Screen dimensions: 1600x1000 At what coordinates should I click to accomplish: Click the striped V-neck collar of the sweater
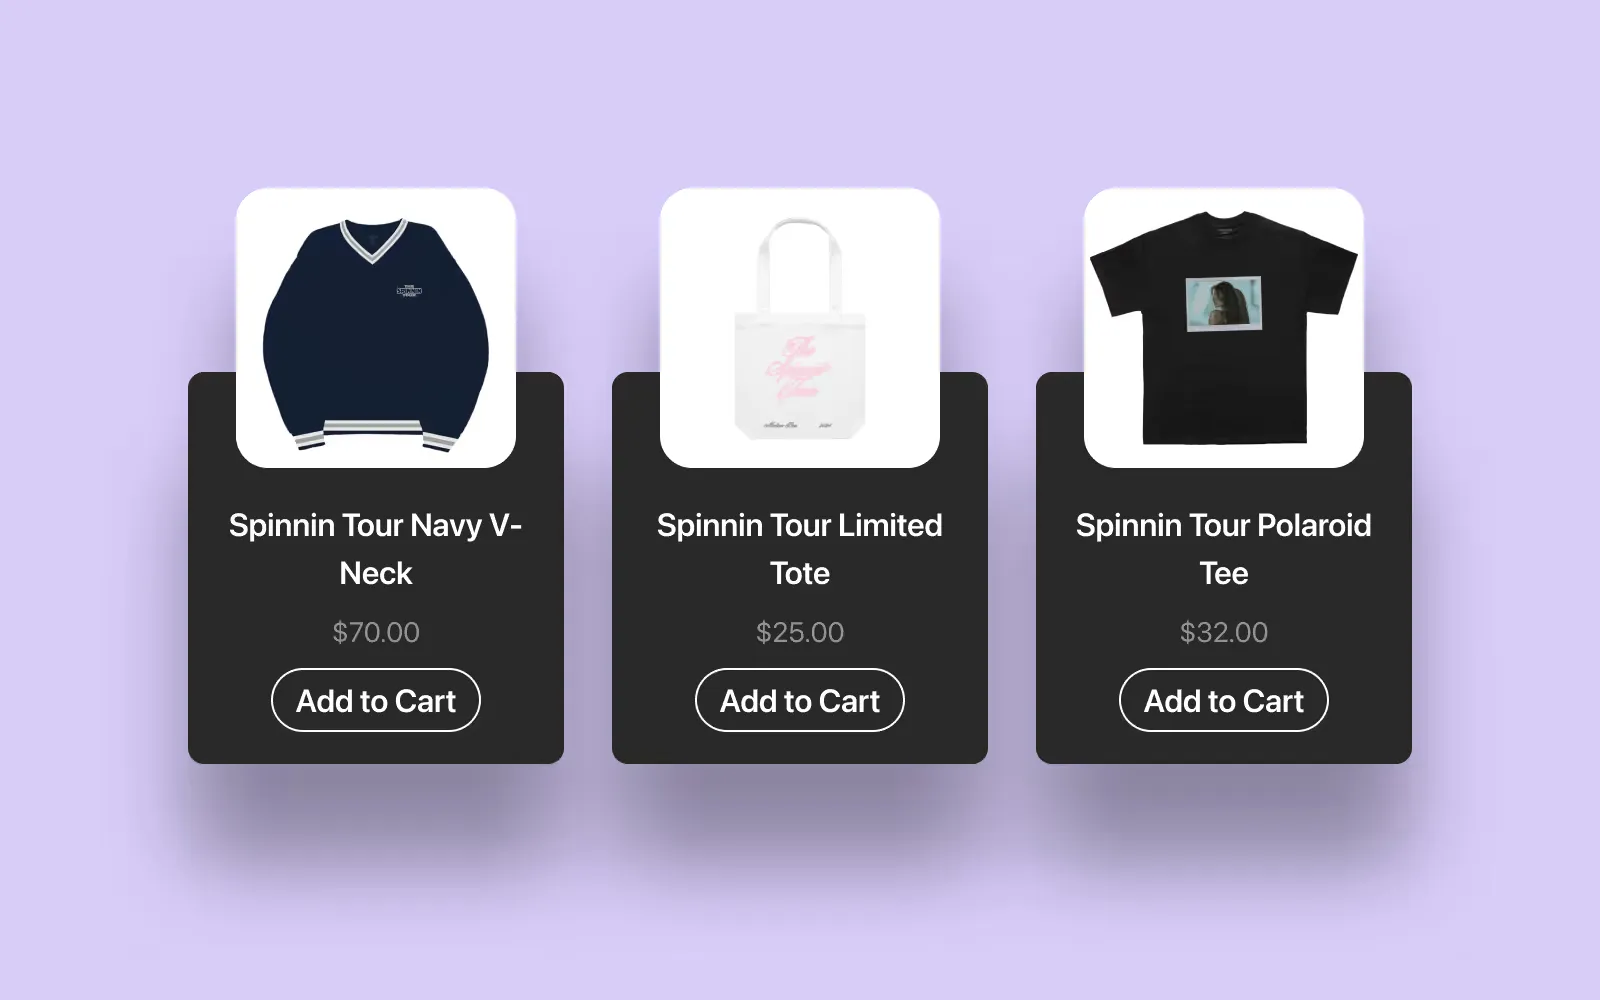[x=374, y=240]
